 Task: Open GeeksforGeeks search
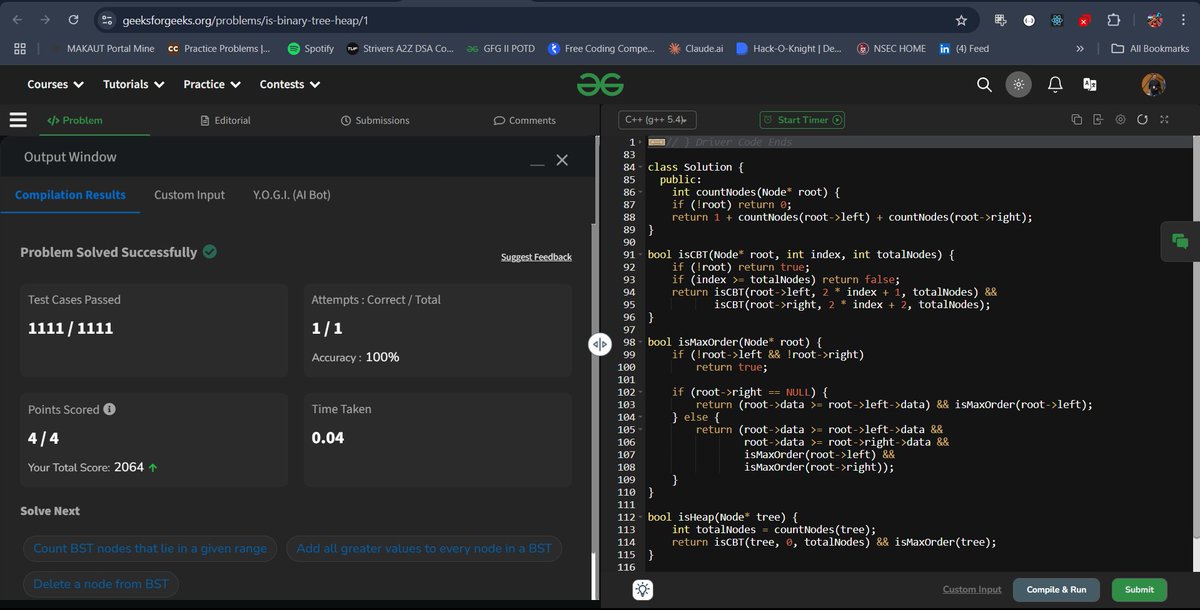click(x=984, y=84)
